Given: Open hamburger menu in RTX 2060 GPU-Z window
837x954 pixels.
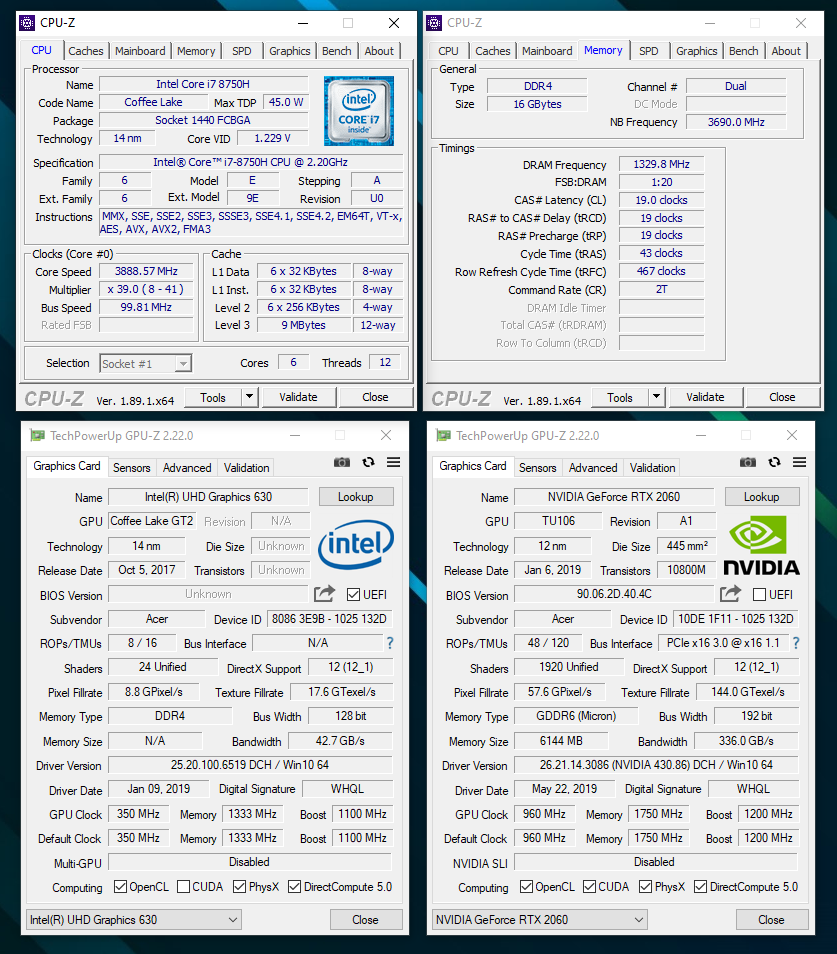Looking at the screenshot, I should tap(799, 462).
